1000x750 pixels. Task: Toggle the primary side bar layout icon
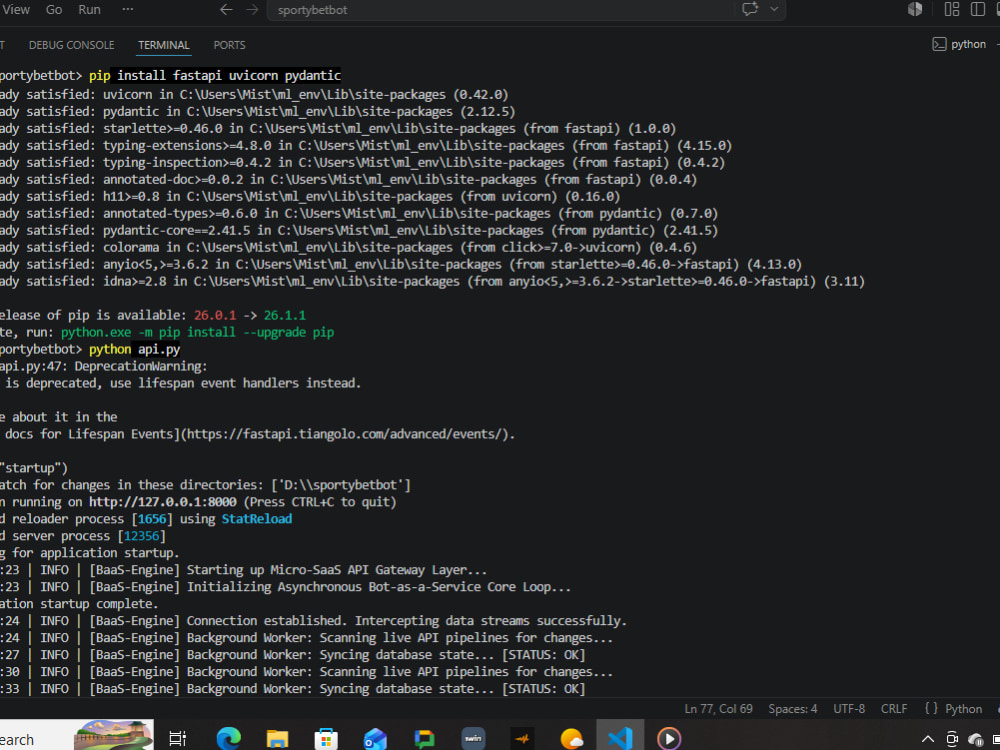[x=977, y=9]
